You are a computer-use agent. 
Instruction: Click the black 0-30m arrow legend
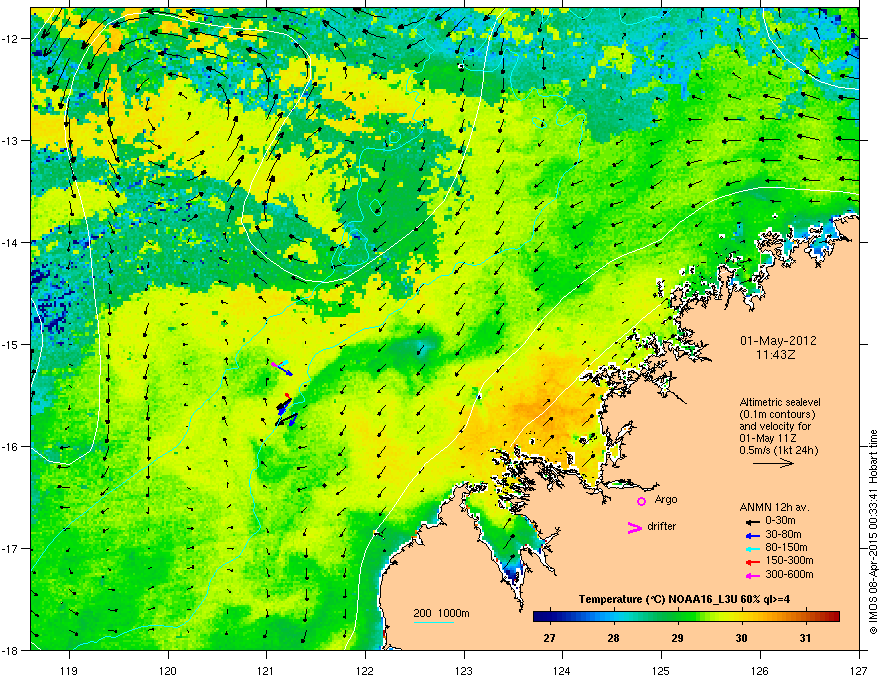[x=752, y=522]
